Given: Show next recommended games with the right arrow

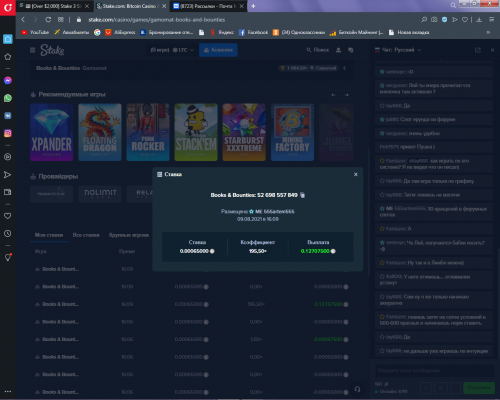Looking at the screenshot, I should click(347, 95).
